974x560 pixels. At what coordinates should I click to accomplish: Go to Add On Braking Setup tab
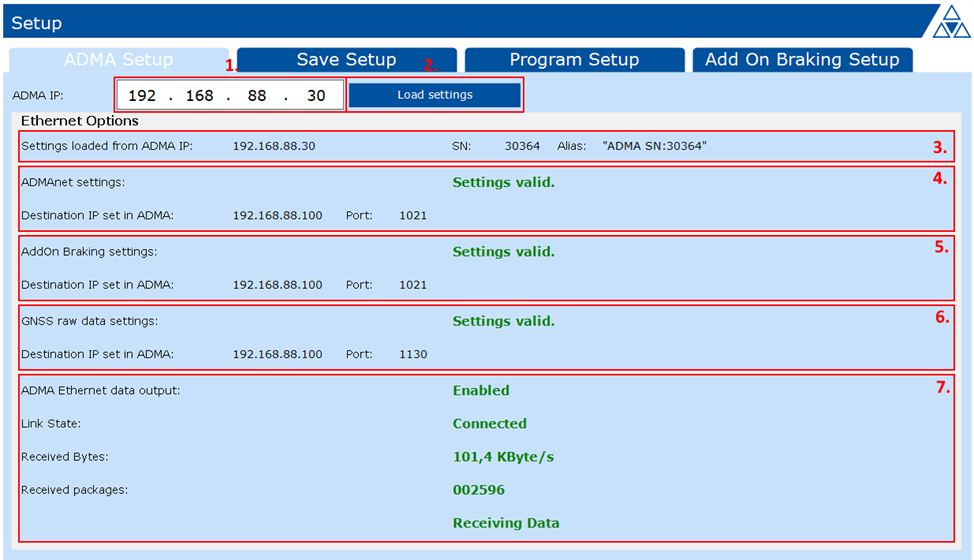tap(803, 60)
